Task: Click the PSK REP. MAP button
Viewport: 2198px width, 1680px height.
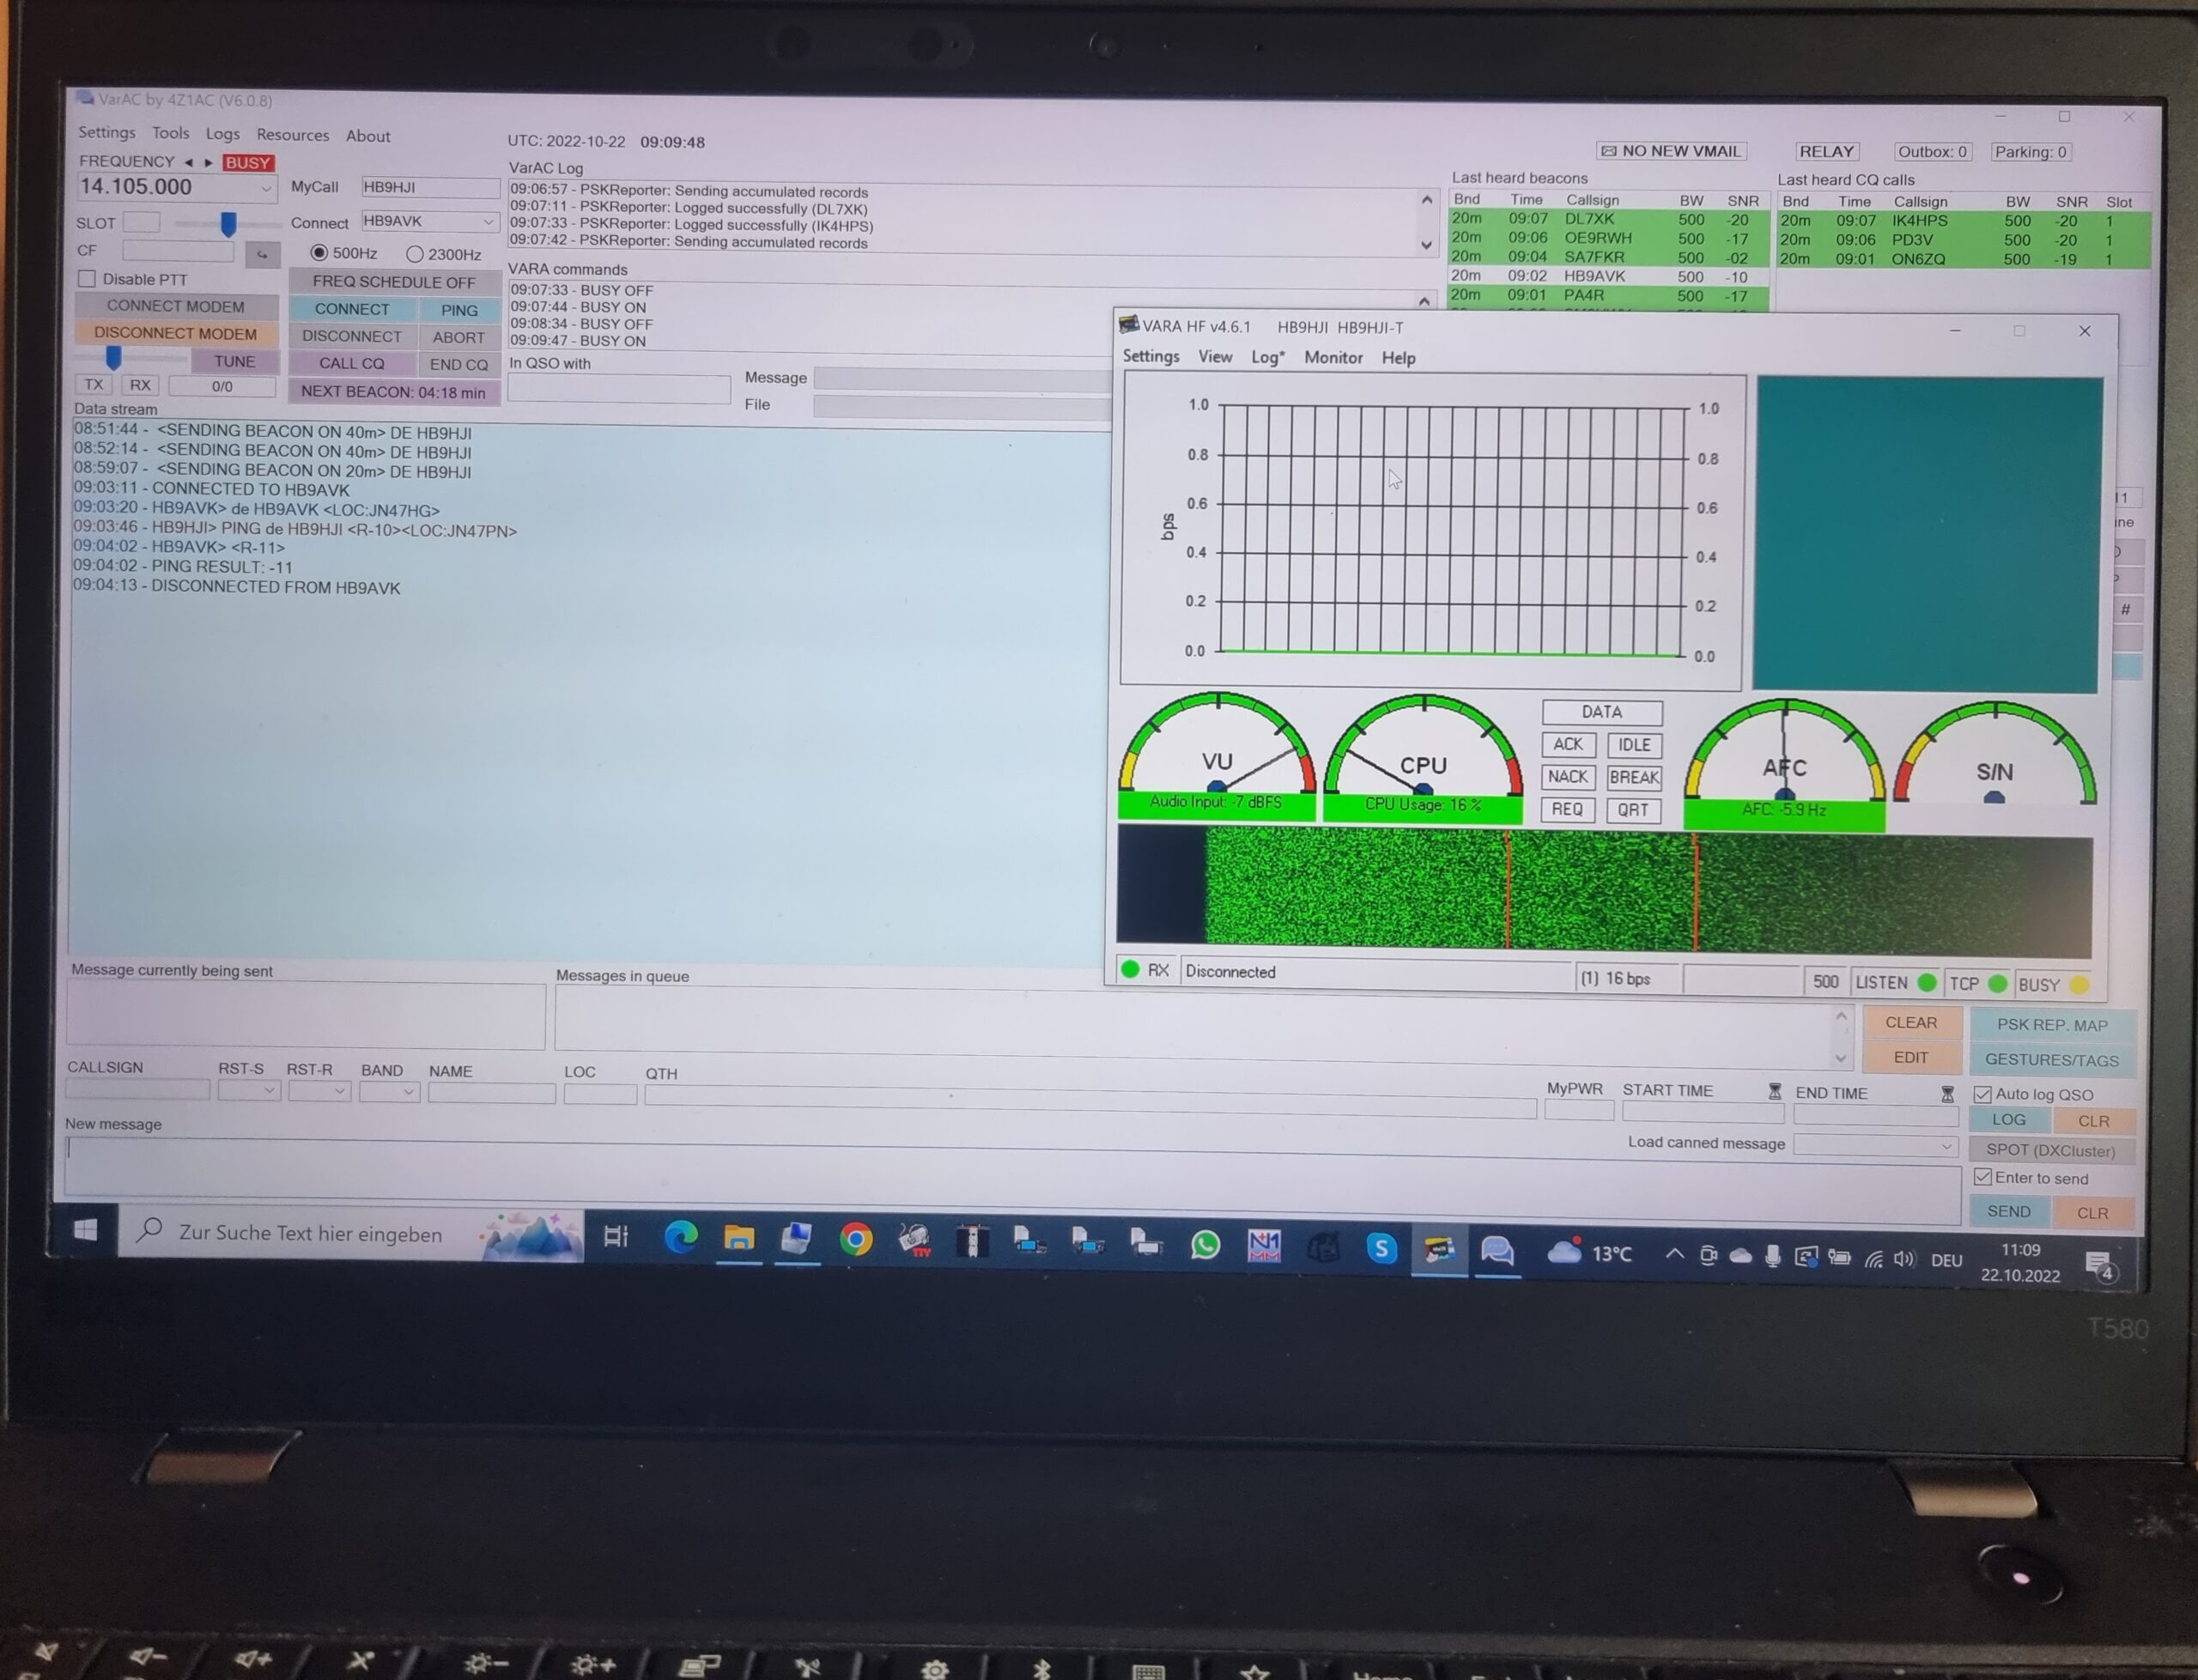Action: click(2051, 1024)
